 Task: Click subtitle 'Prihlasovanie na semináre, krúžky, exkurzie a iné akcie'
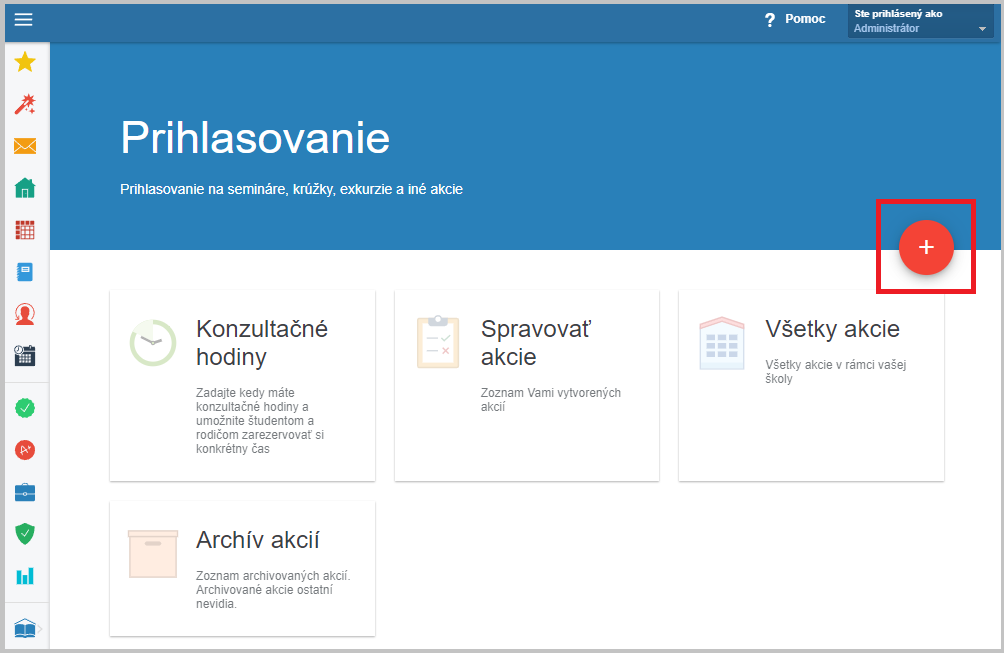[x=291, y=189]
